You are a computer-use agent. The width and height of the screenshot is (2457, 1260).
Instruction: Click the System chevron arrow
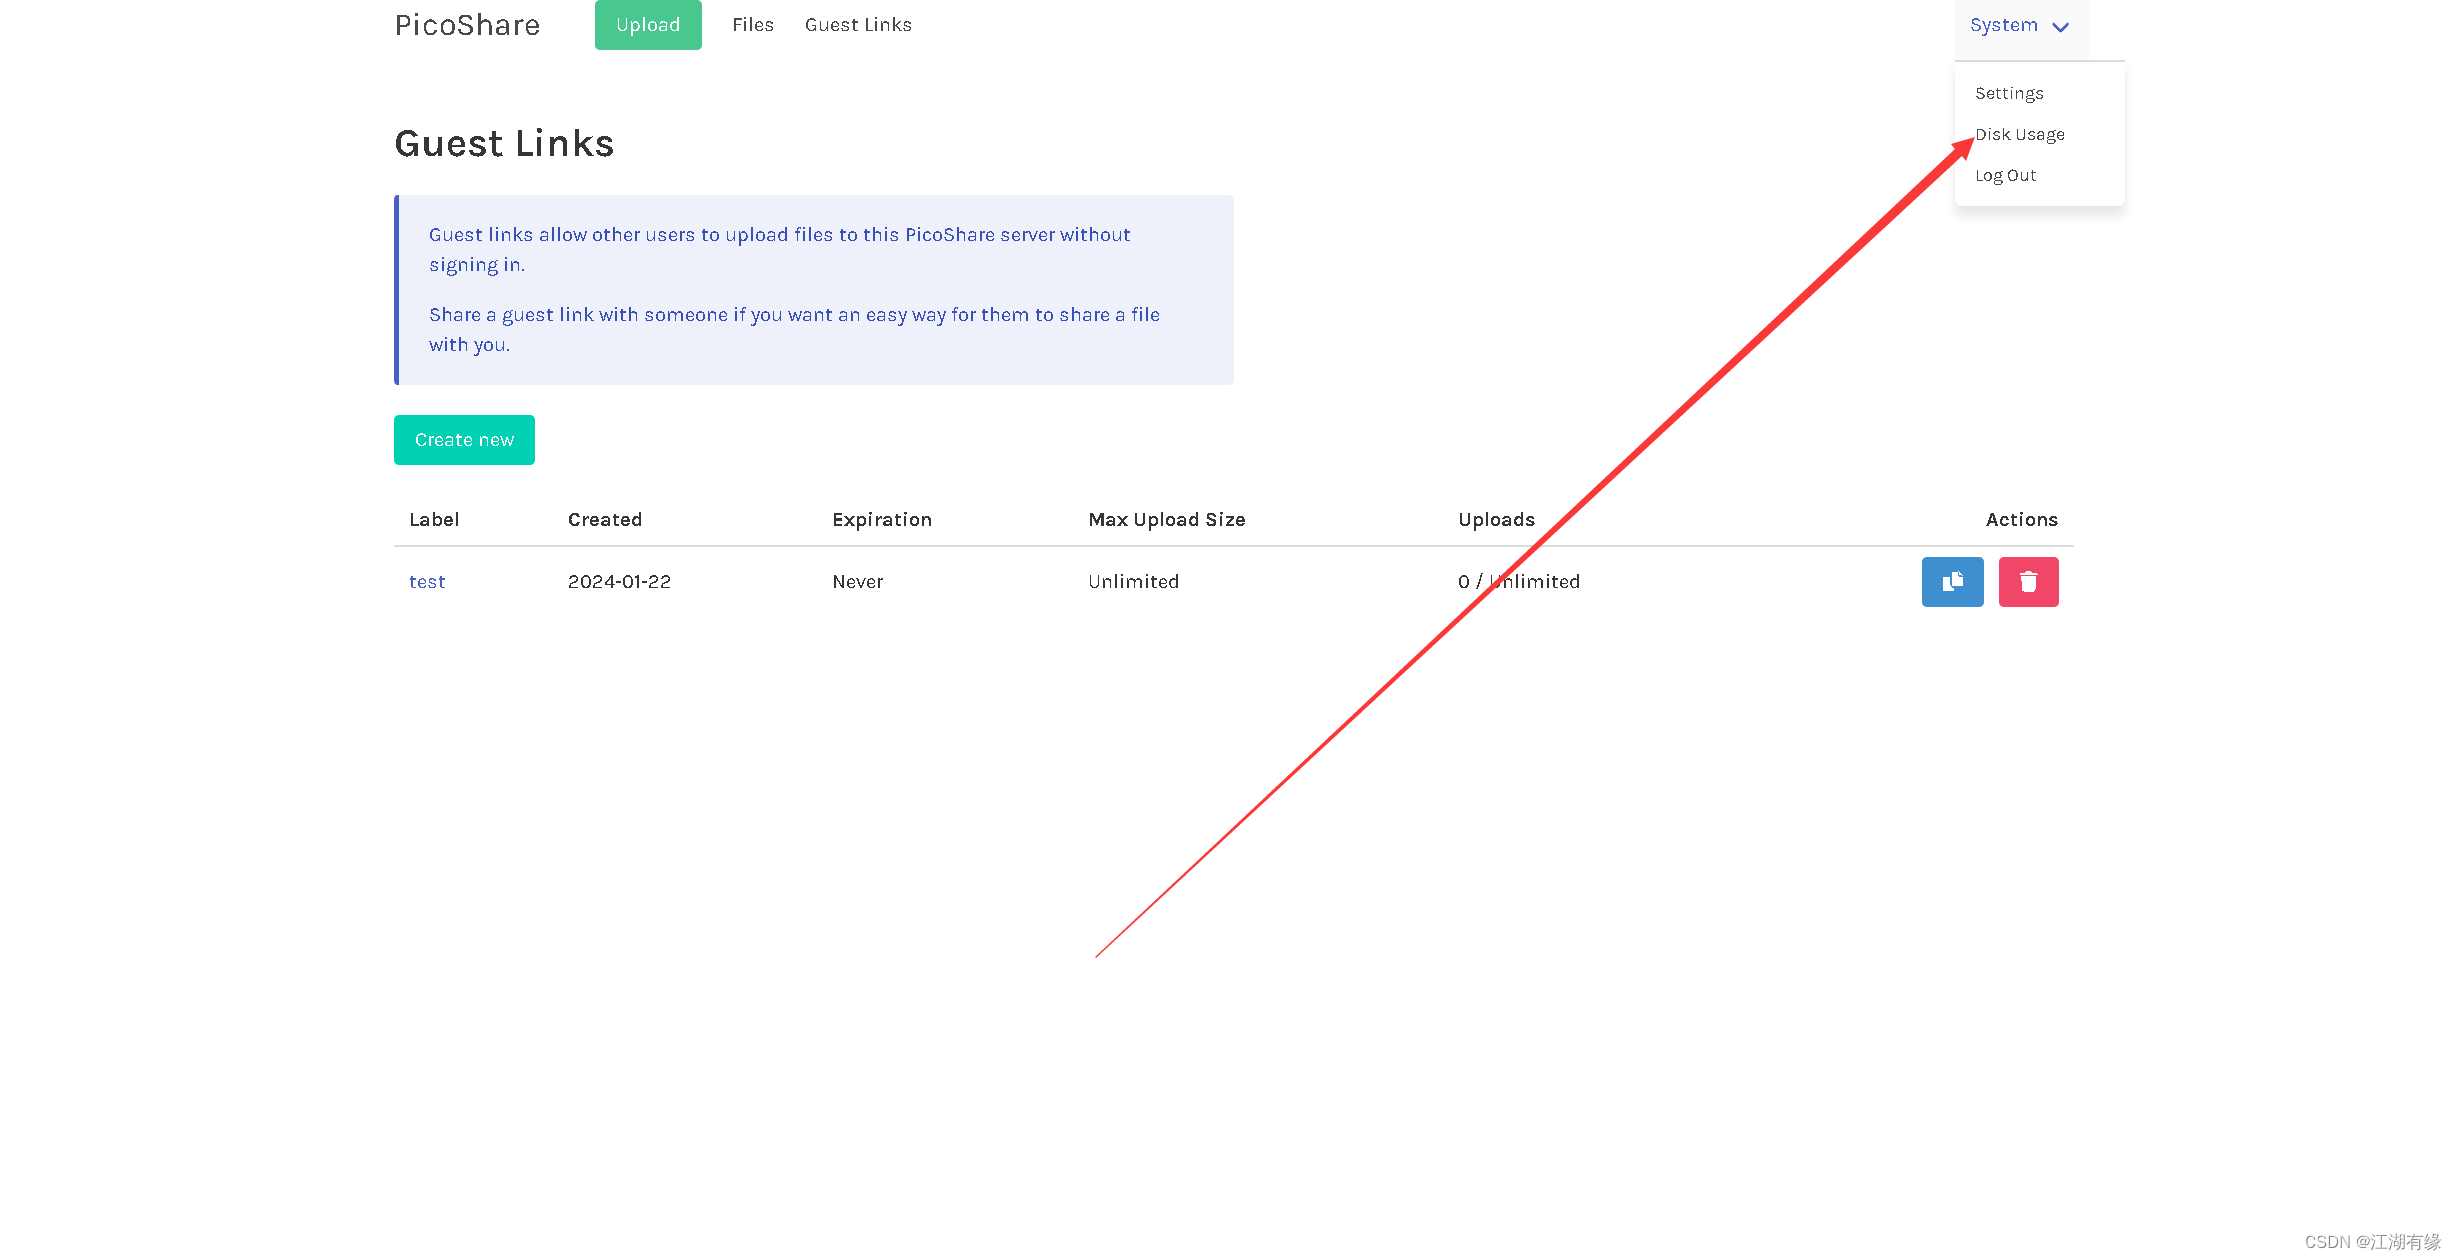tap(2060, 27)
